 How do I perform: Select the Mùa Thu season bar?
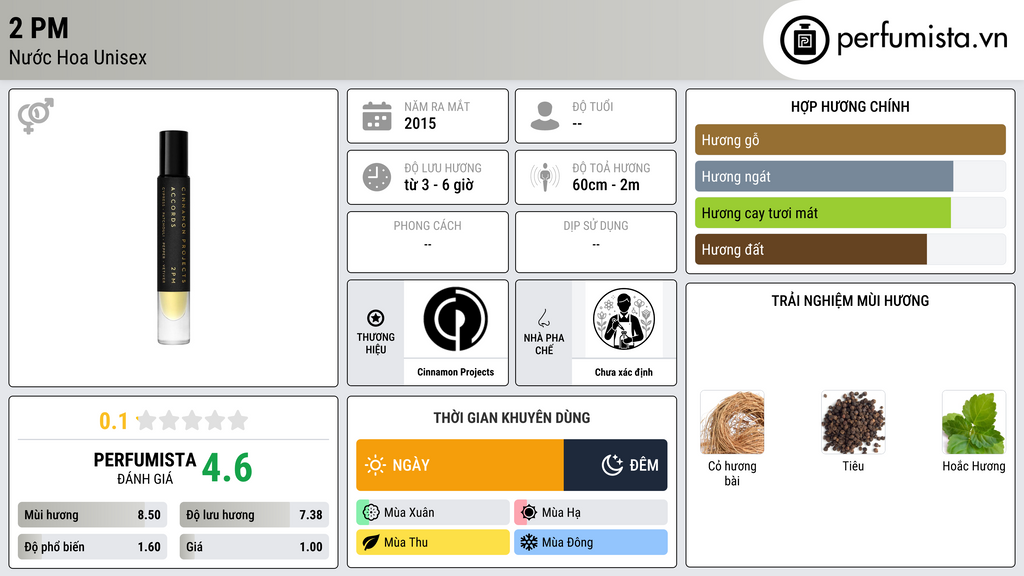[x=433, y=542]
